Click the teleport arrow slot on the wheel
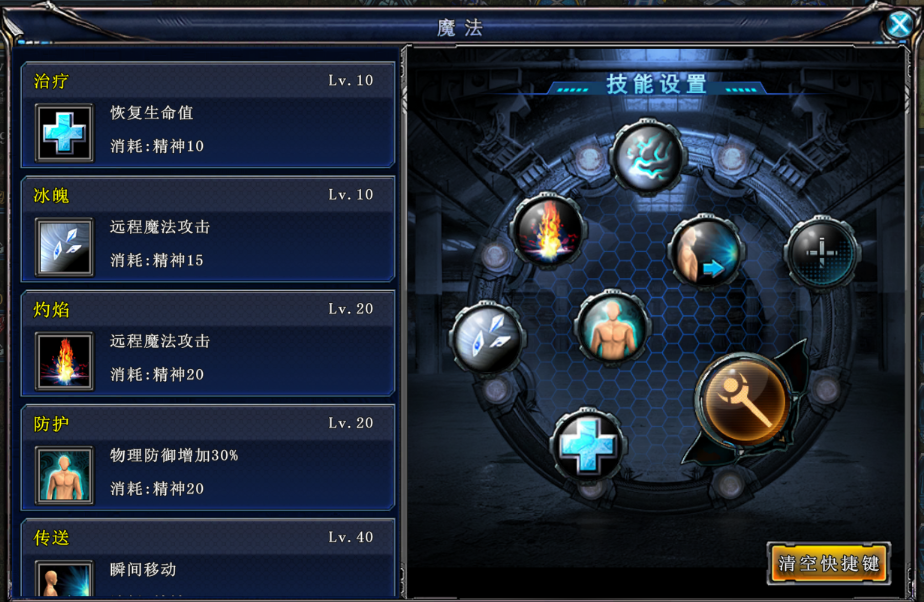 [707, 252]
